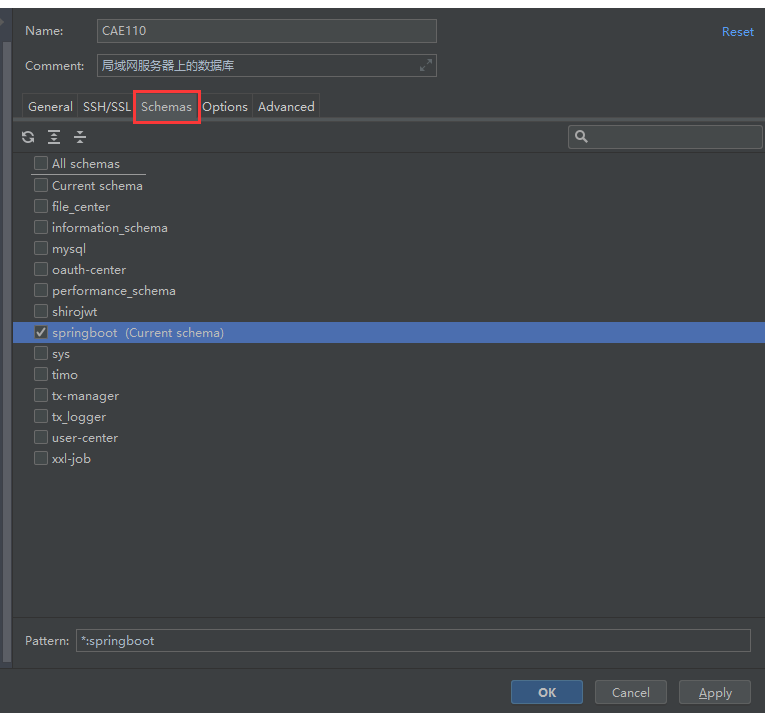This screenshot has height=713, width=765.
Task: Expand the Comment field editor
Action: pyautogui.click(x=426, y=65)
